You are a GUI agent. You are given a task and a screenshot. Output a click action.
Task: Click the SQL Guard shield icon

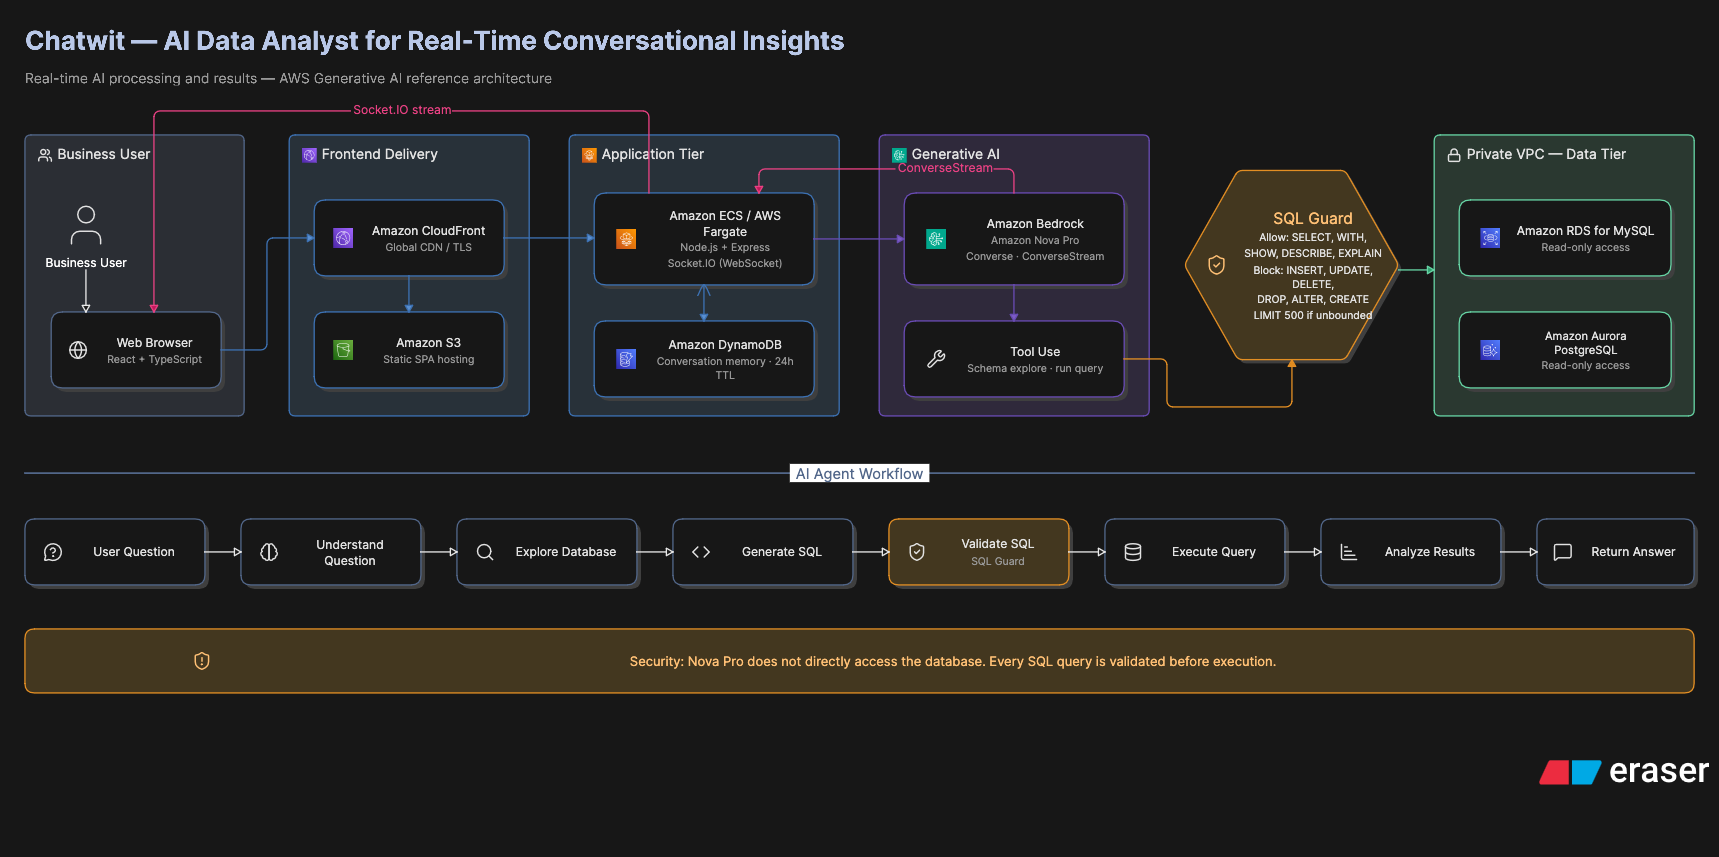pyautogui.click(x=1216, y=265)
